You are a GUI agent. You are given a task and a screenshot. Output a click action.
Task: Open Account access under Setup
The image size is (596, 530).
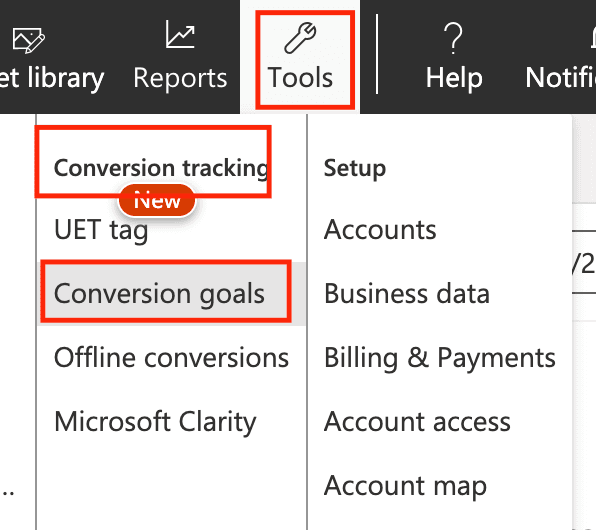click(417, 422)
